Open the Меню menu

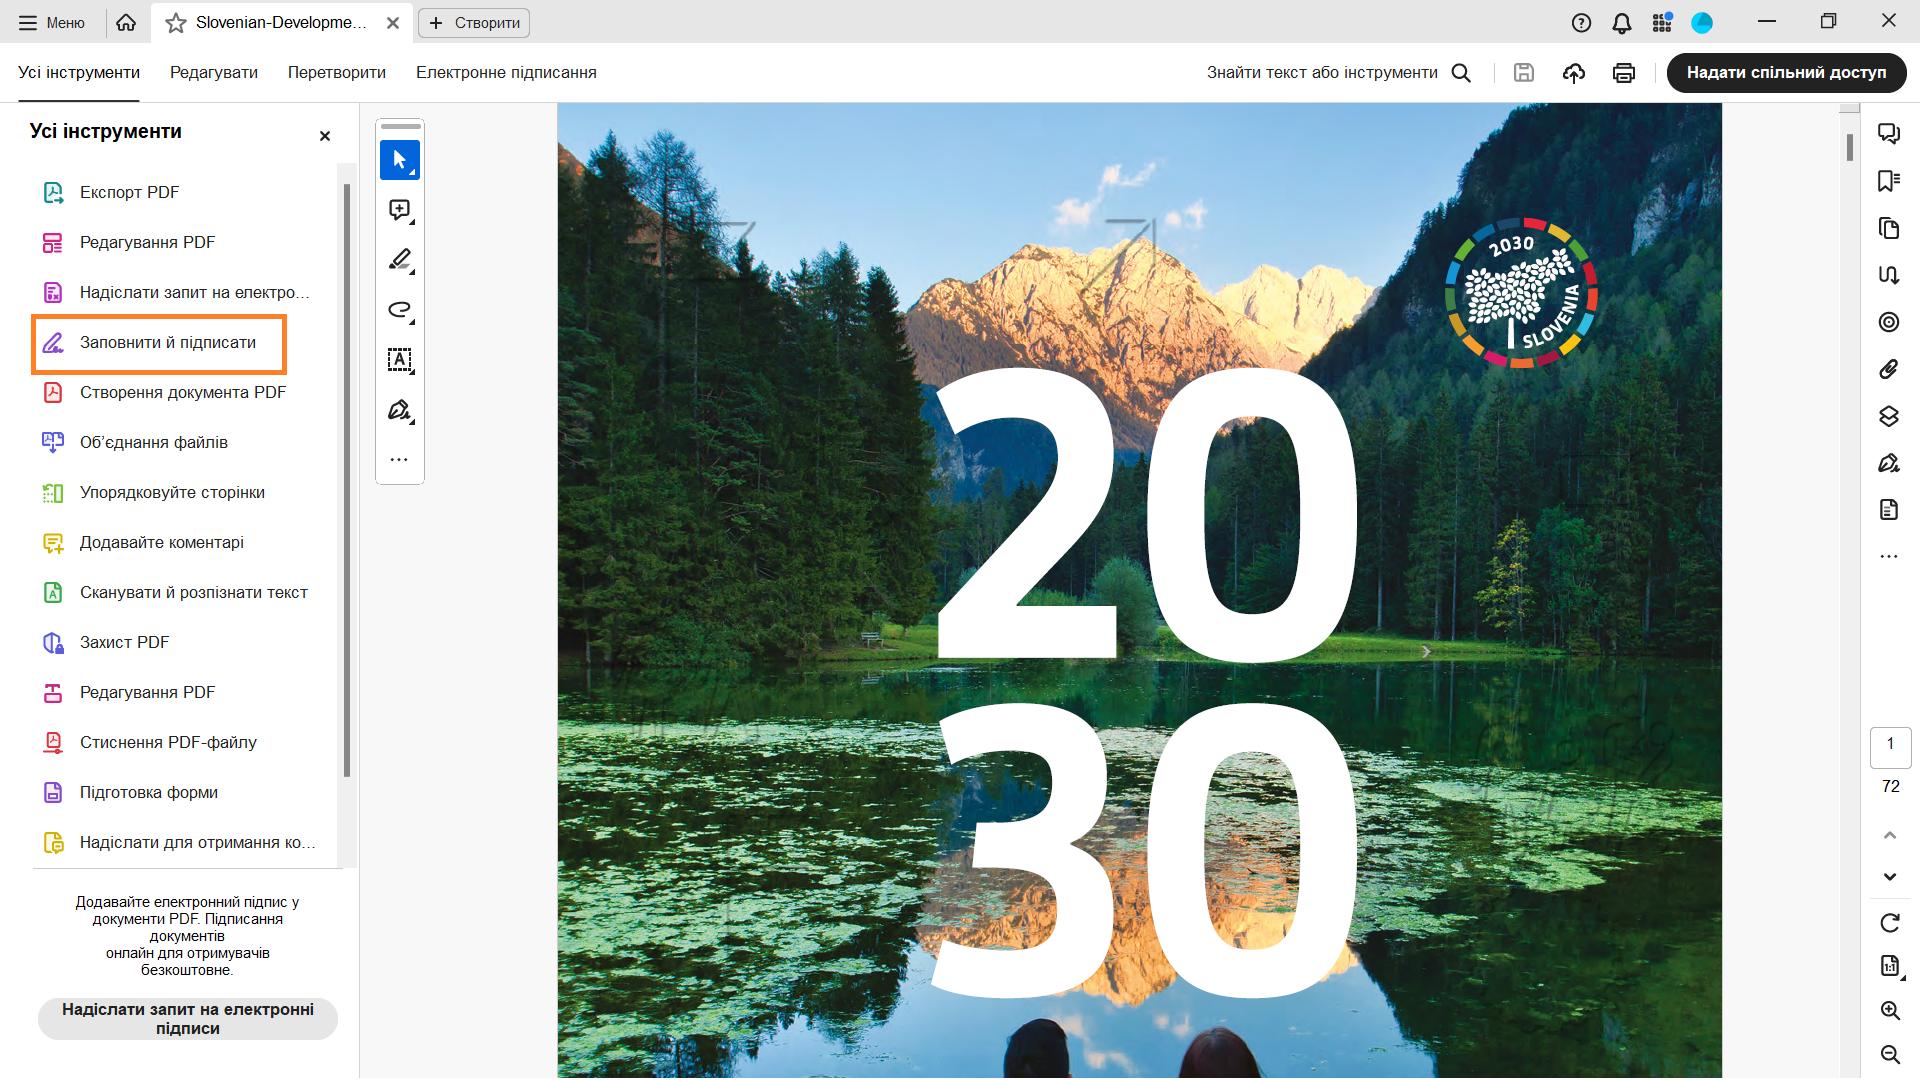[53, 22]
